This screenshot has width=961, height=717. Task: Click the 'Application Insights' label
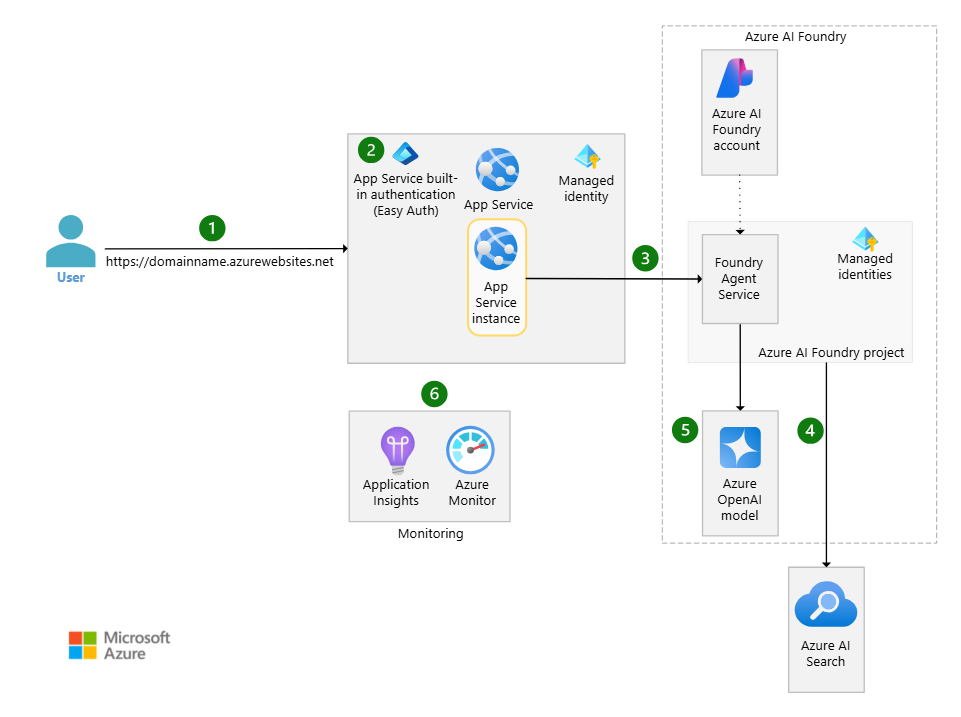(x=396, y=492)
